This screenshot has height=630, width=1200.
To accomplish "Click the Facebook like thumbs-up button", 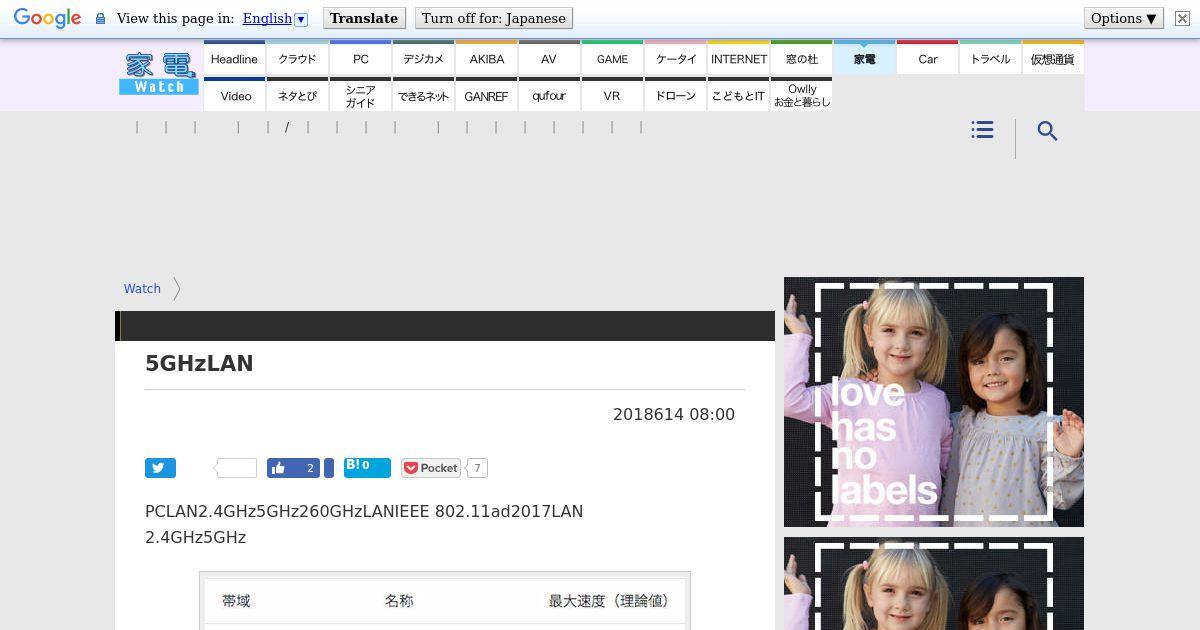I will (x=293, y=468).
